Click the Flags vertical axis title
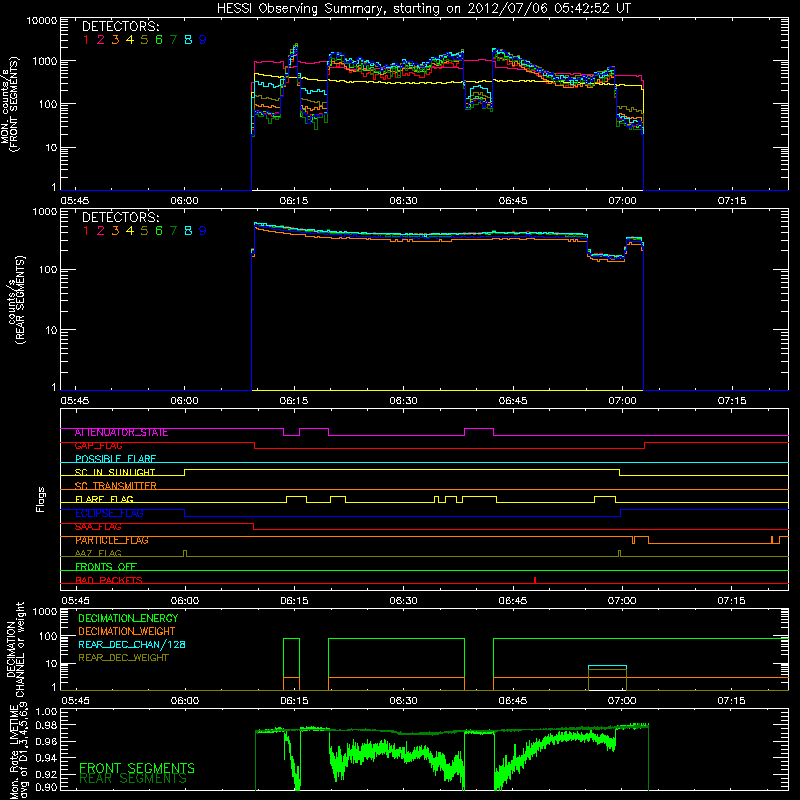800x800 pixels. pos(40,499)
